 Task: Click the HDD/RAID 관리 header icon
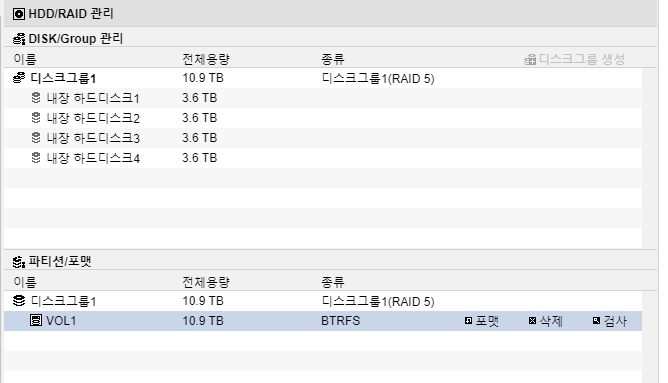[19, 14]
